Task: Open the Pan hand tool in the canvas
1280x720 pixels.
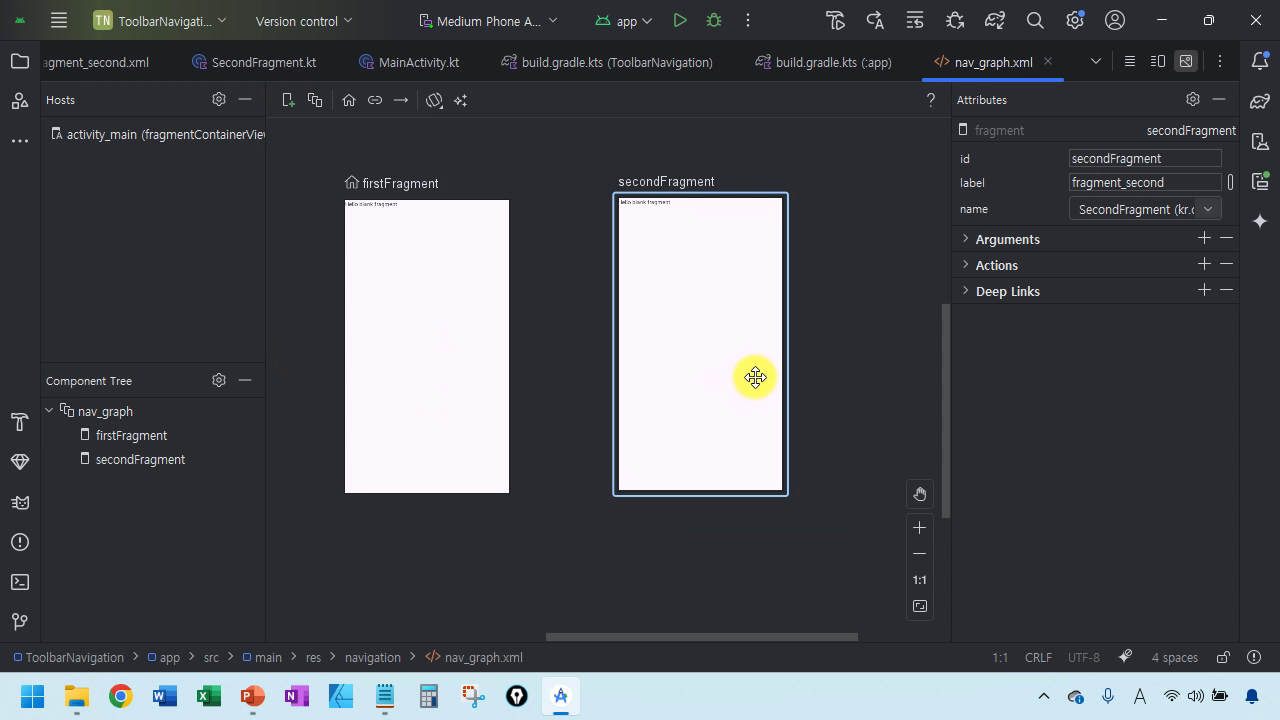Action: (x=920, y=494)
